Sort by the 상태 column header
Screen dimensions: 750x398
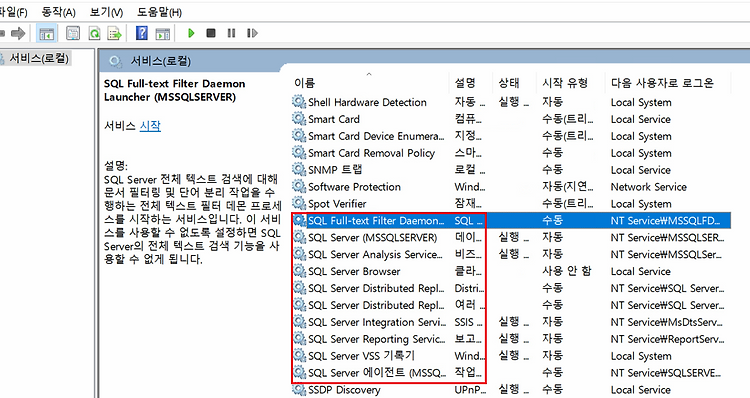[x=509, y=83]
